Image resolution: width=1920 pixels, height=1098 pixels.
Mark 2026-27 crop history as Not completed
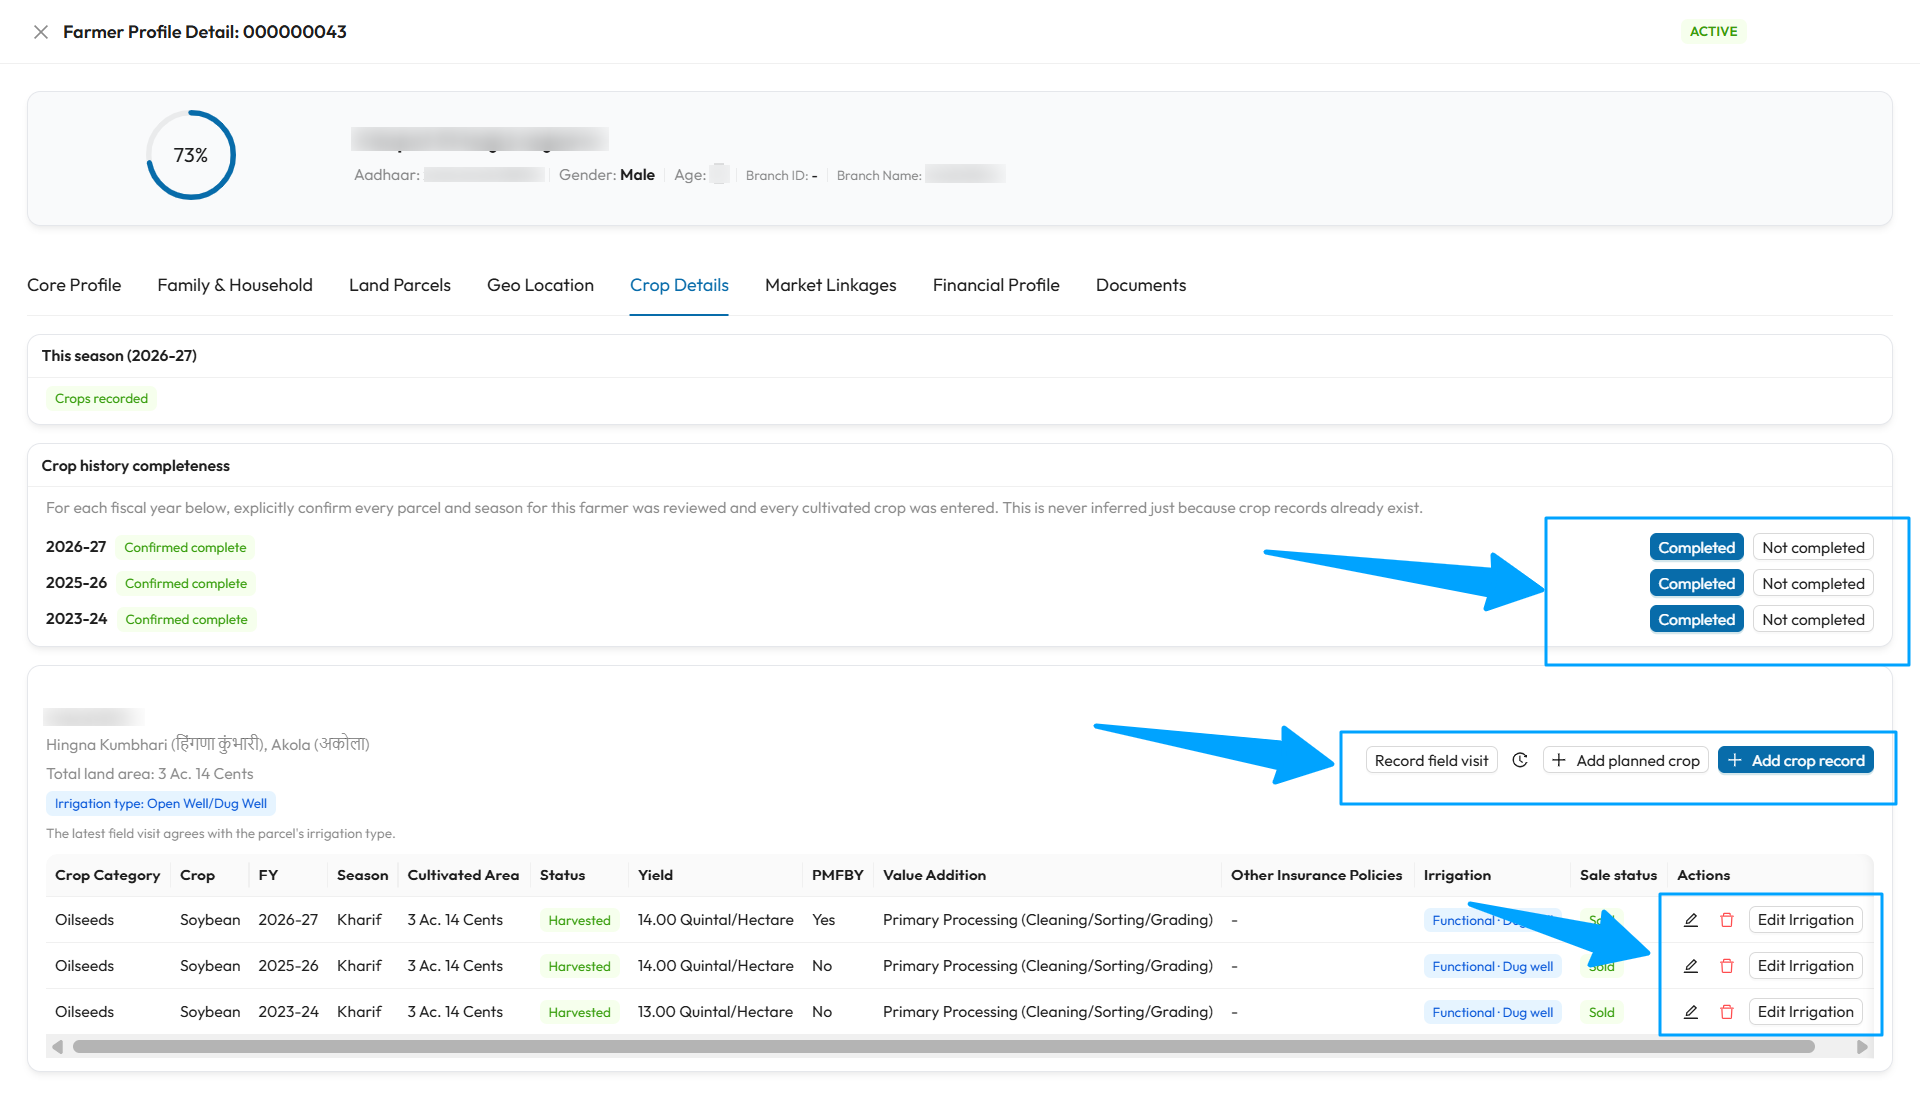1813,547
